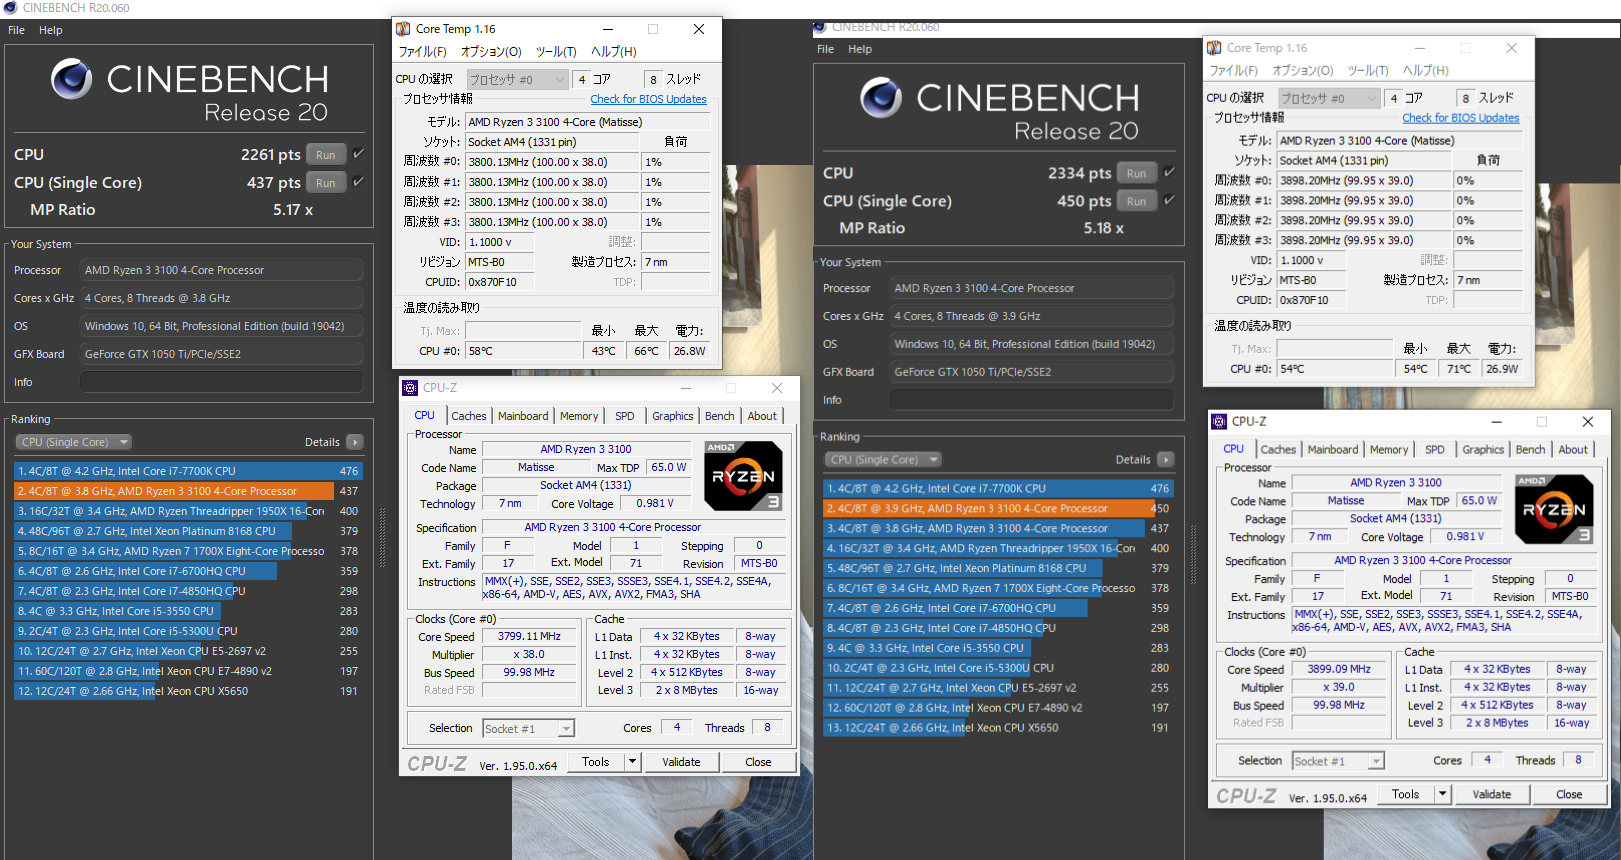This screenshot has width=1621, height=860.
Task: Click the Details arrow icon in the left Cinebench ranking
Action: [x=355, y=442]
